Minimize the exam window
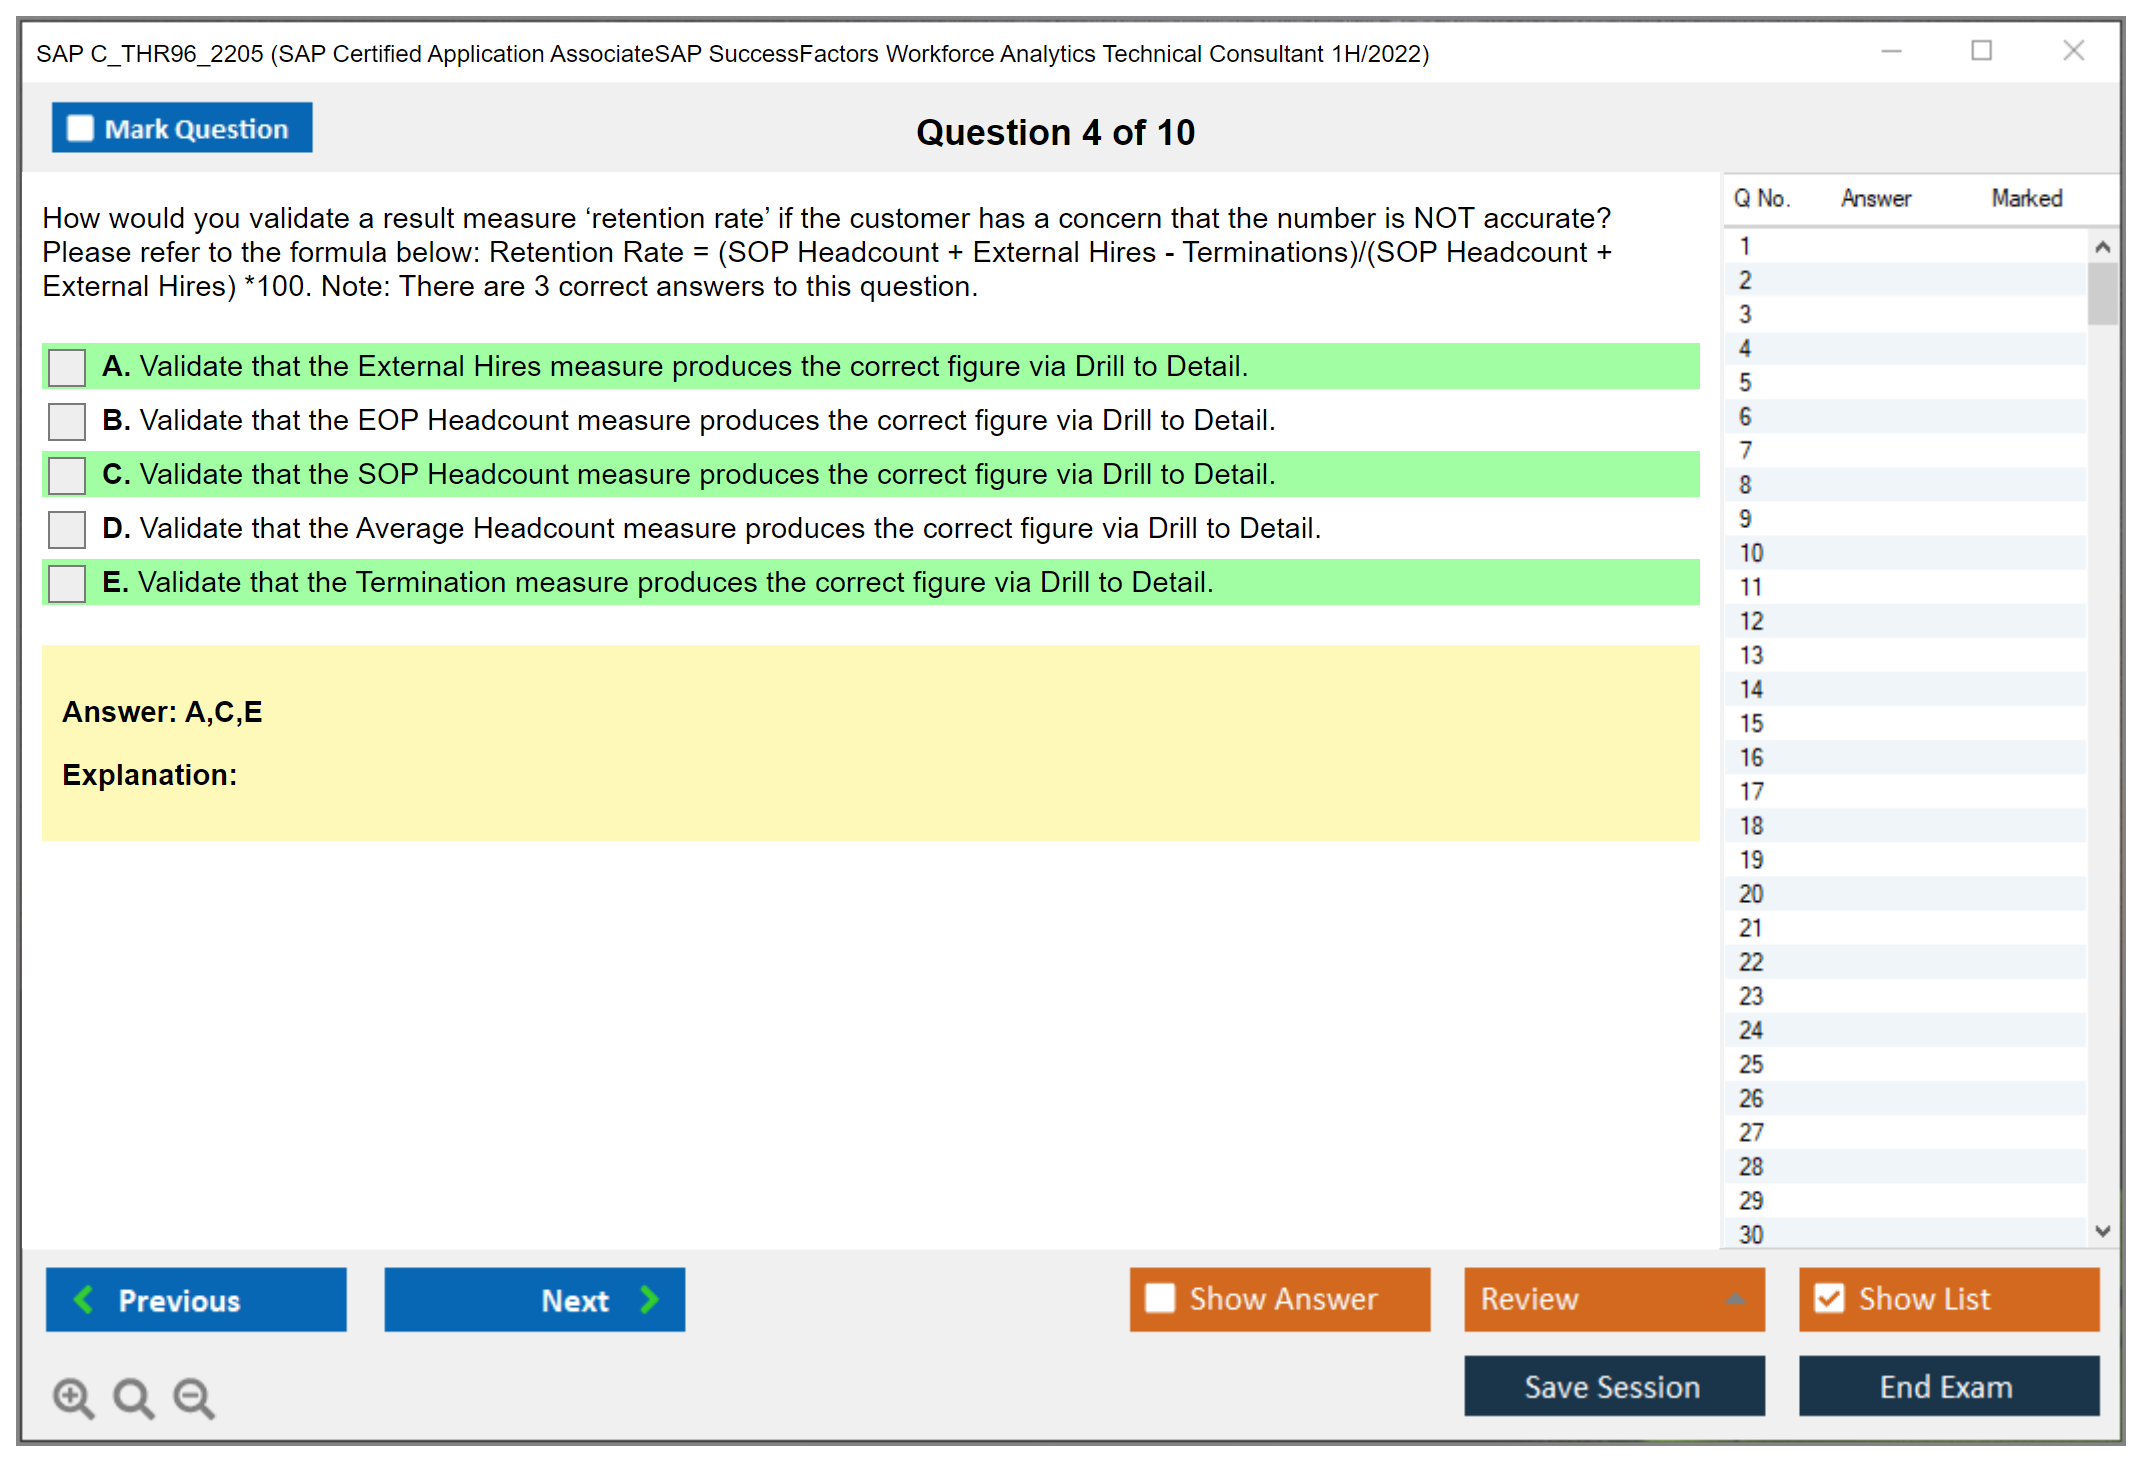This screenshot has height=1470, width=2150. pos(1891,51)
